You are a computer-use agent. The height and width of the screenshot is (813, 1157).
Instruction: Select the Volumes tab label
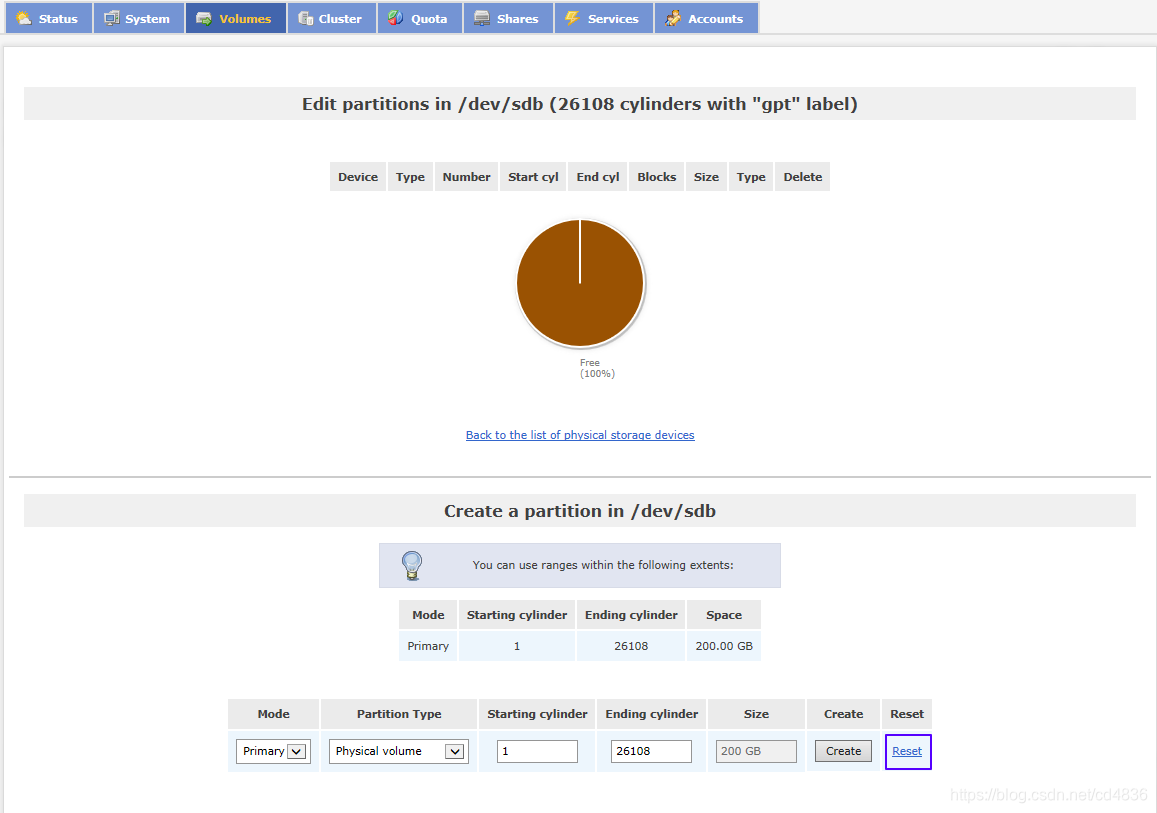tap(245, 19)
